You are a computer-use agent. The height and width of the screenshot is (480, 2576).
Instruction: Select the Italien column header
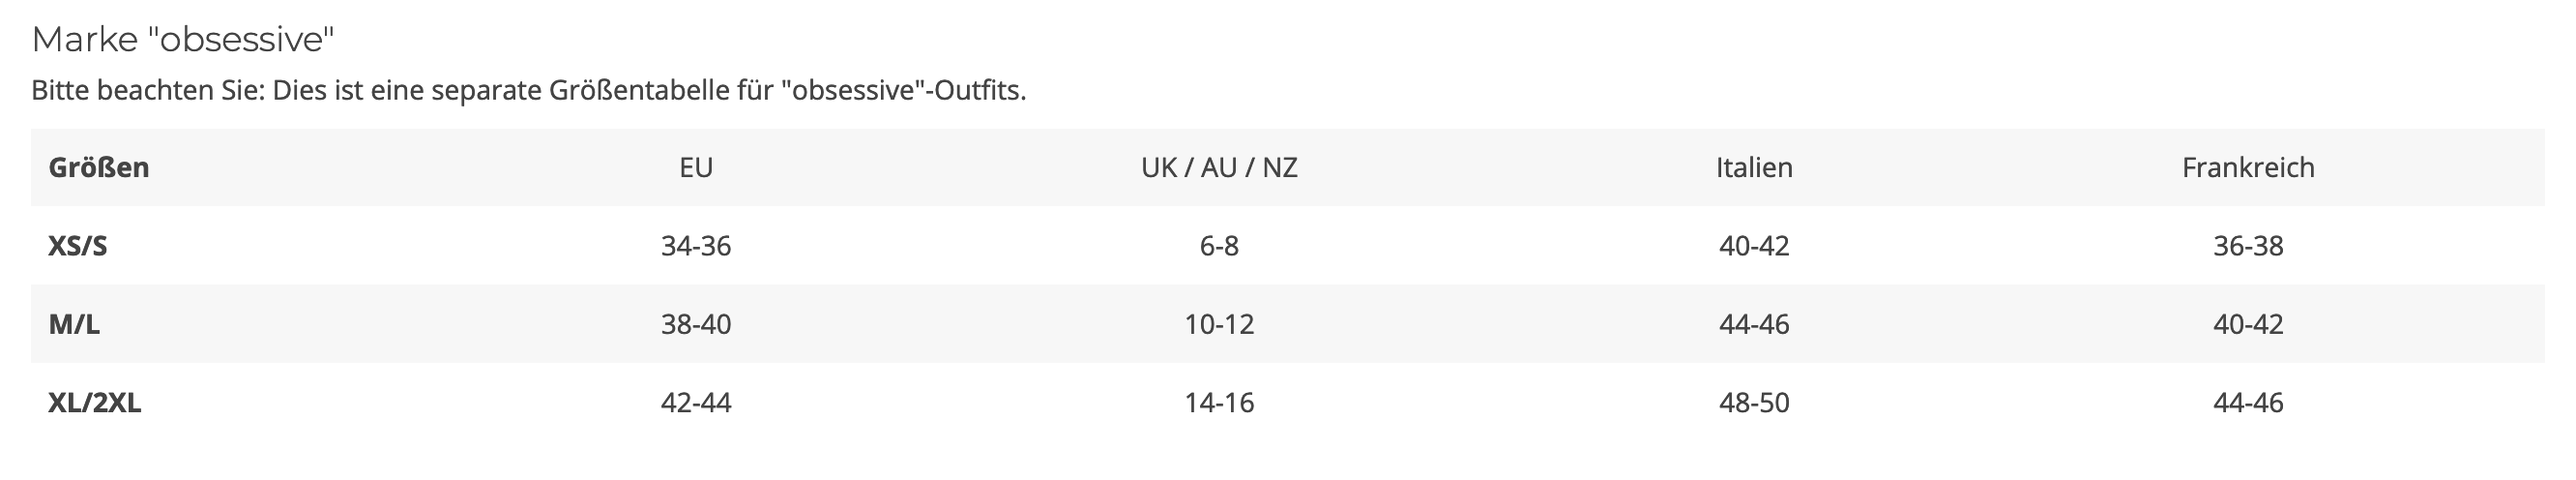click(x=1754, y=167)
